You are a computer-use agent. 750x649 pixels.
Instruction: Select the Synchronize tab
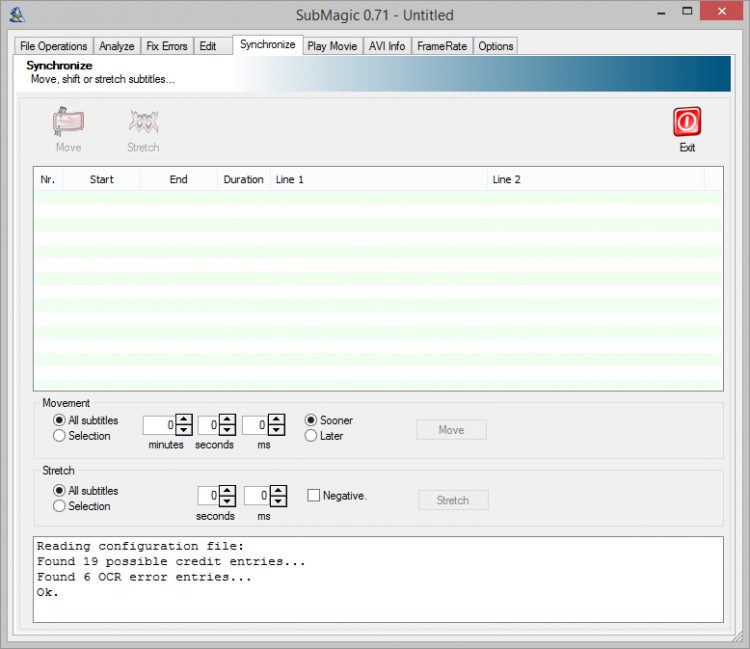(x=268, y=44)
